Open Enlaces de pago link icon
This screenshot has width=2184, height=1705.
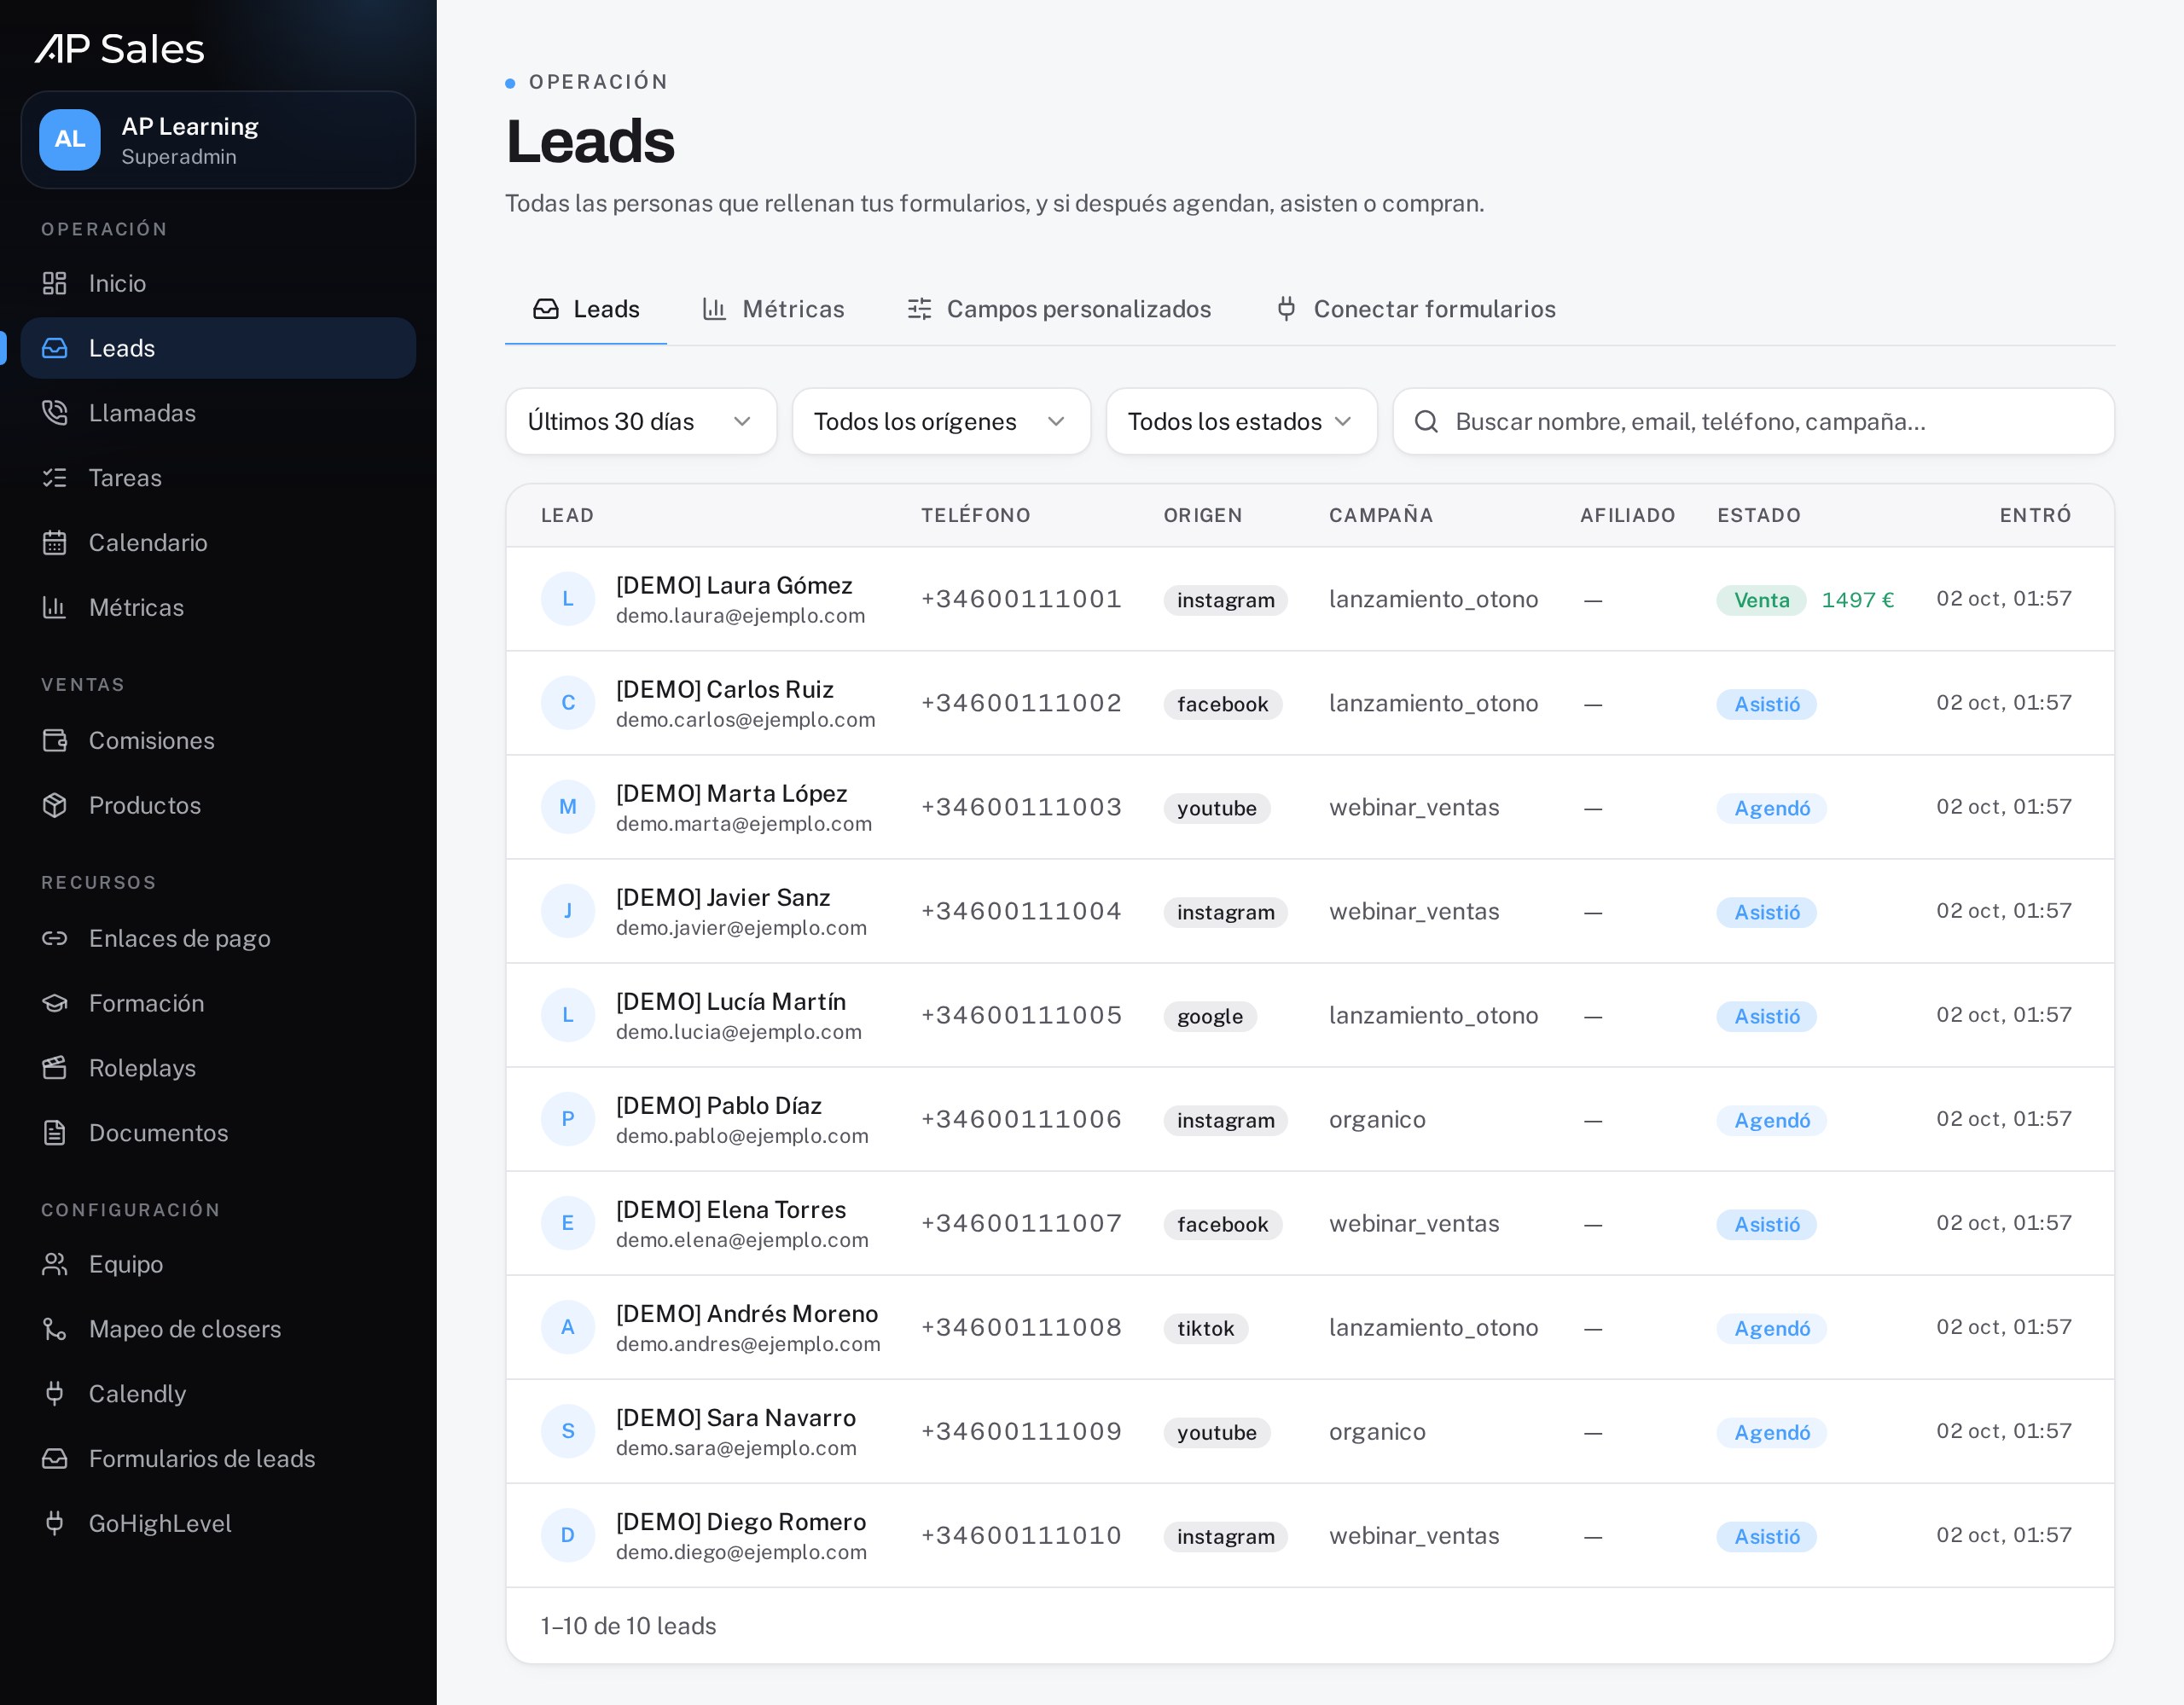pyautogui.click(x=54, y=939)
